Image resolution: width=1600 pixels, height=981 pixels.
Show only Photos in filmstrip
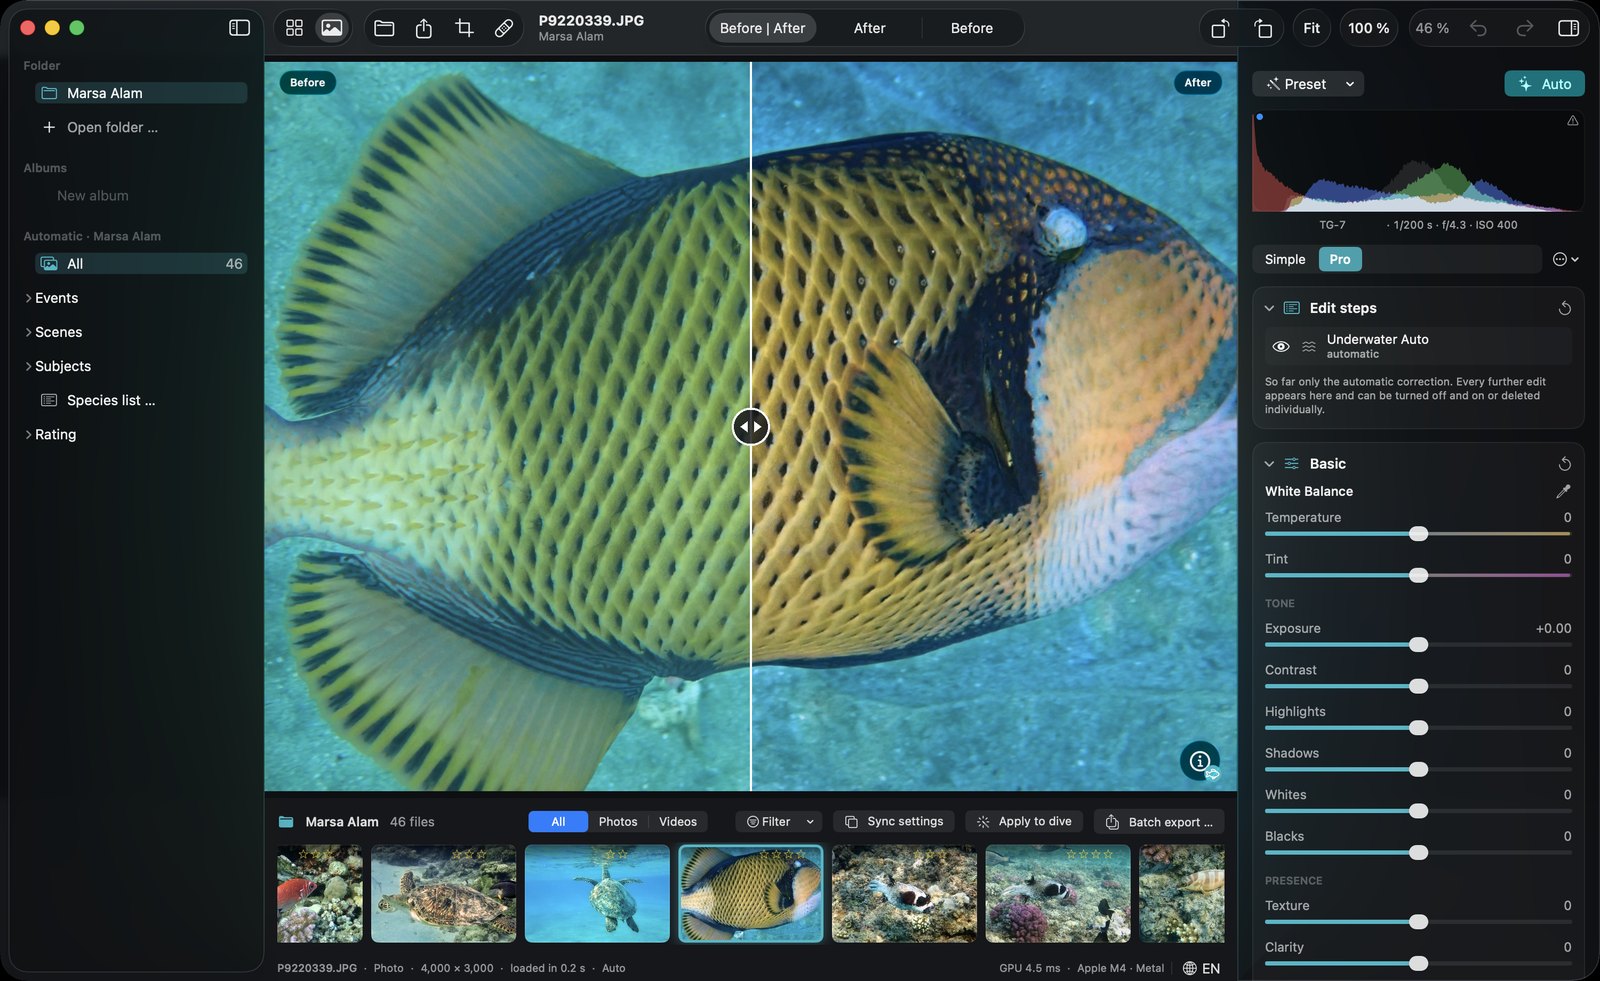tap(618, 822)
